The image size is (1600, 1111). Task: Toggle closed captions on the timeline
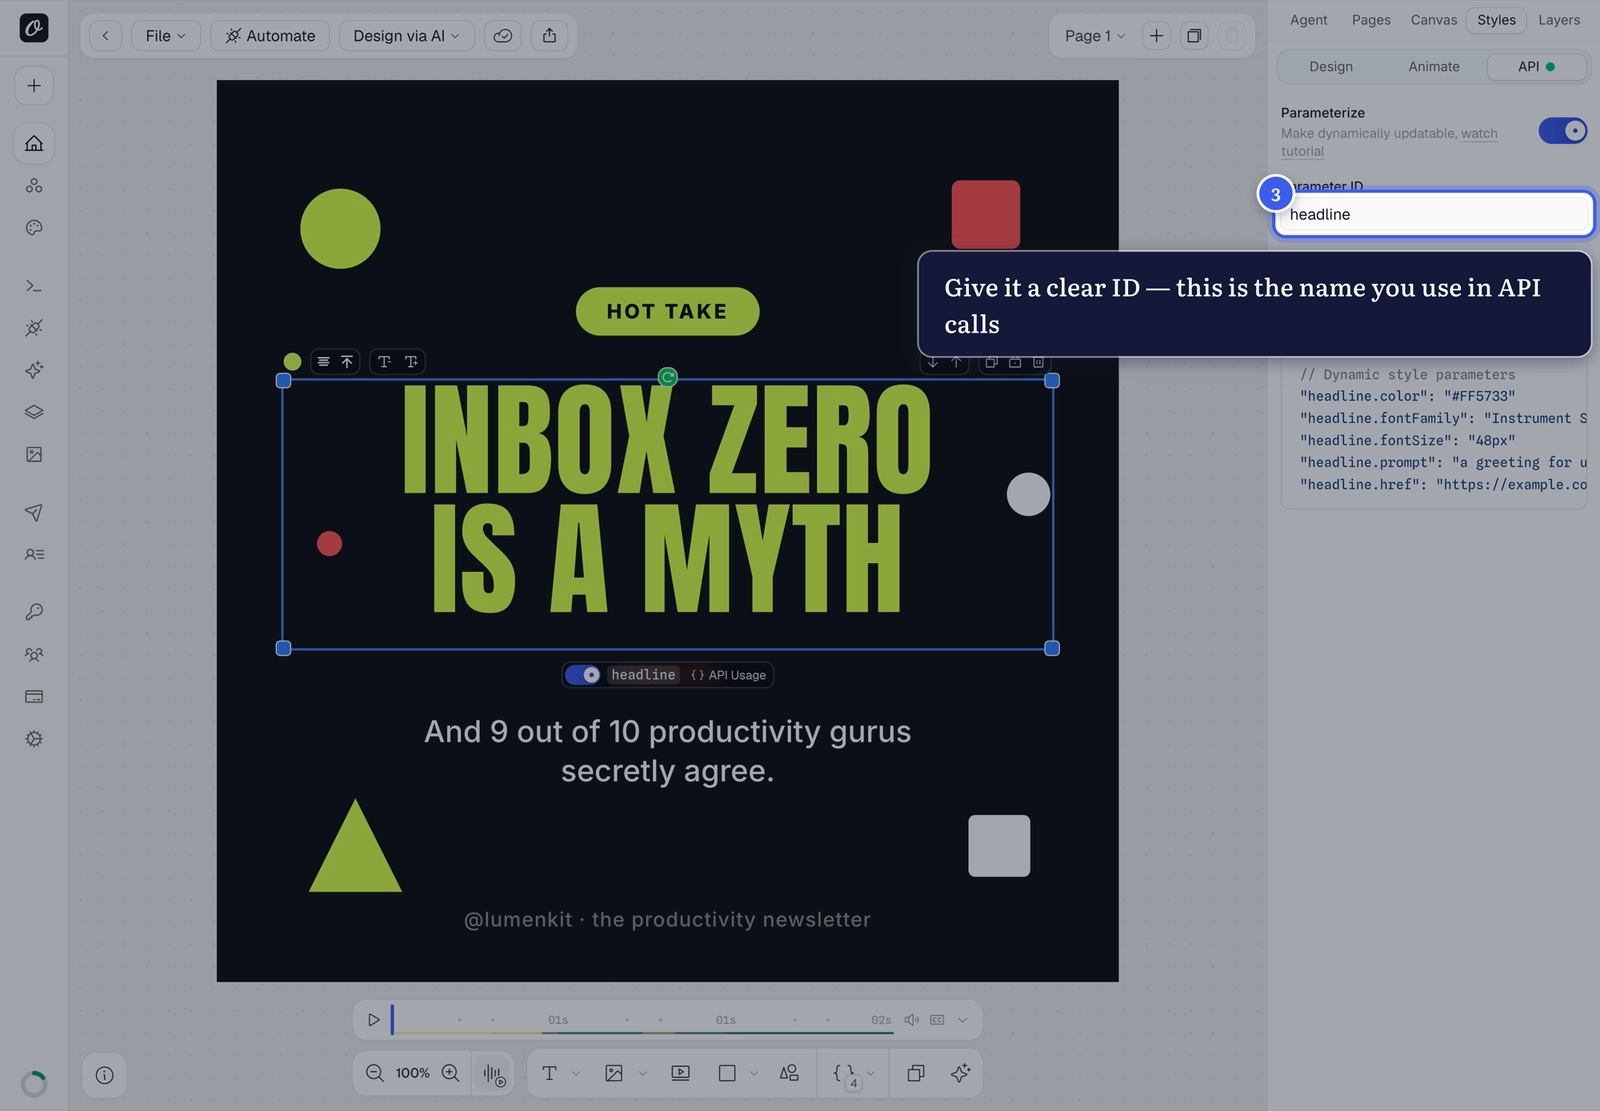(x=937, y=1020)
